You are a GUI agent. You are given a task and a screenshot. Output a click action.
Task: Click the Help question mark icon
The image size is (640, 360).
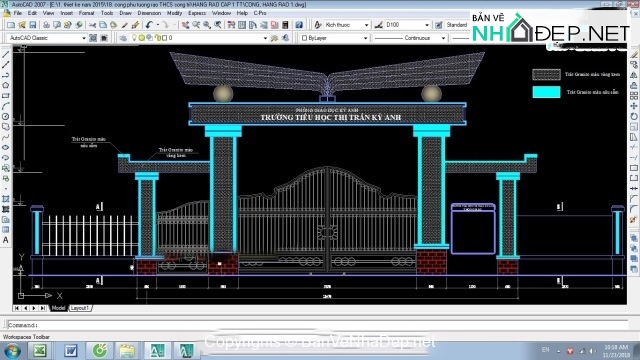coord(299,25)
